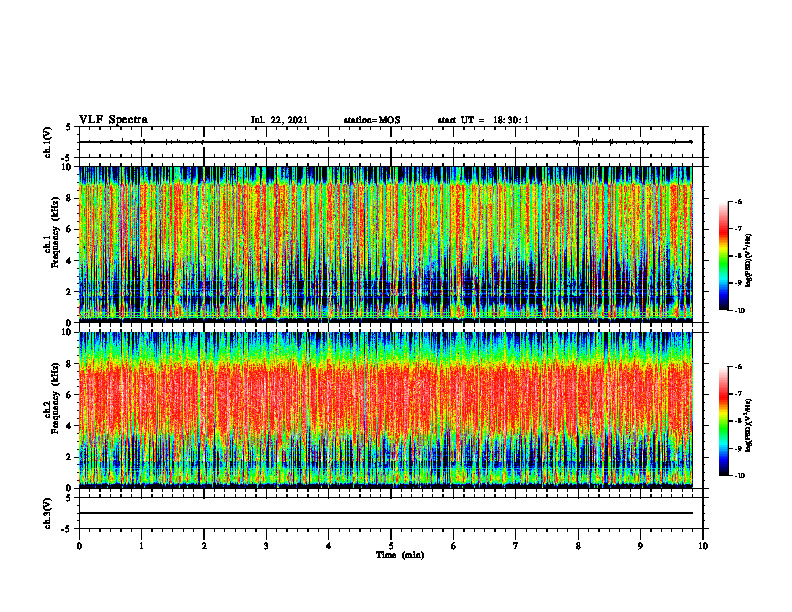Click time axis tick label "5"
The height and width of the screenshot is (612, 792).
pos(391,546)
